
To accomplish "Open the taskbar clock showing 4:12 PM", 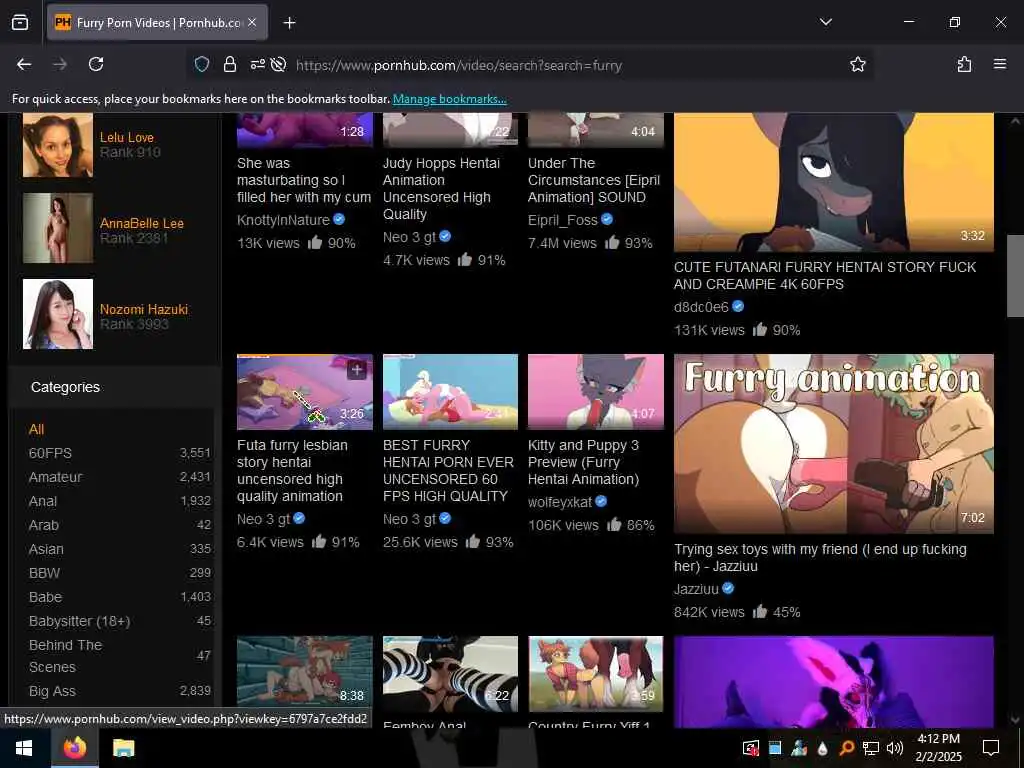I will (x=938, y=748).
